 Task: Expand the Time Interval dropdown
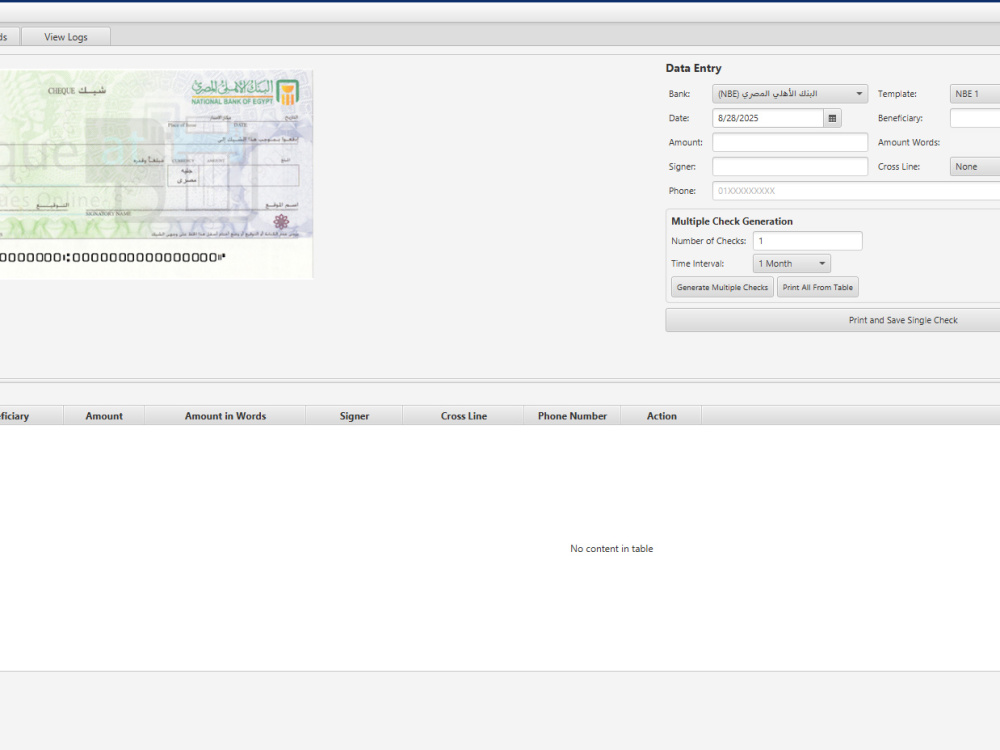point(791,263)
